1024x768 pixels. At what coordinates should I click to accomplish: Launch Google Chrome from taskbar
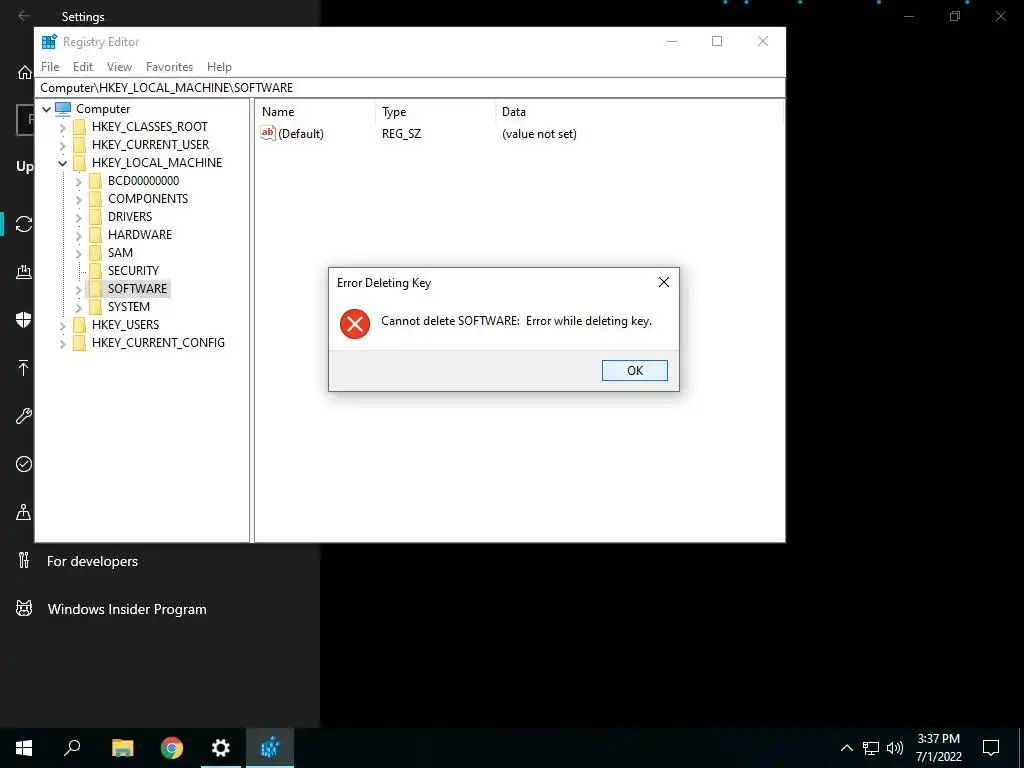point(172,748)
